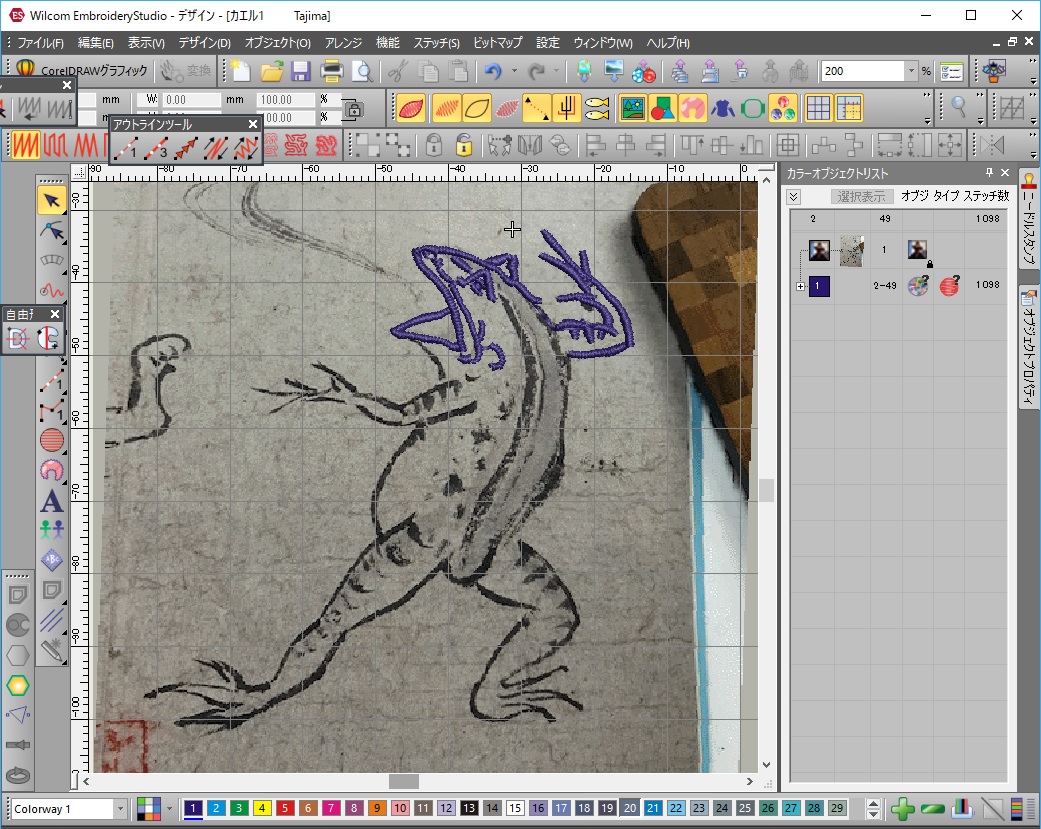Toggle show outlines red leaf icon
Viewport: 1041px width, 829px height.
click(411, 108)
